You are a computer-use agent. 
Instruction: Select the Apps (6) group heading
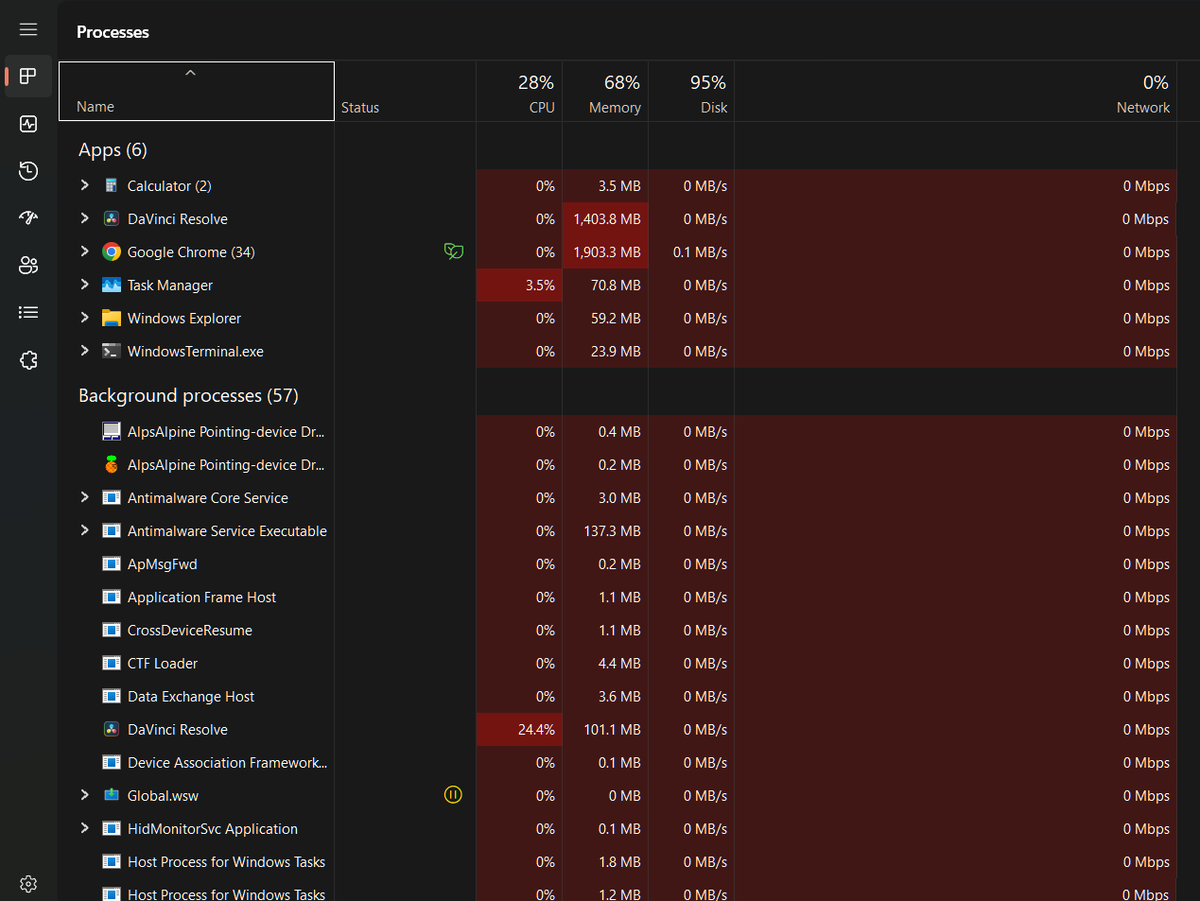tap(113, 150)
